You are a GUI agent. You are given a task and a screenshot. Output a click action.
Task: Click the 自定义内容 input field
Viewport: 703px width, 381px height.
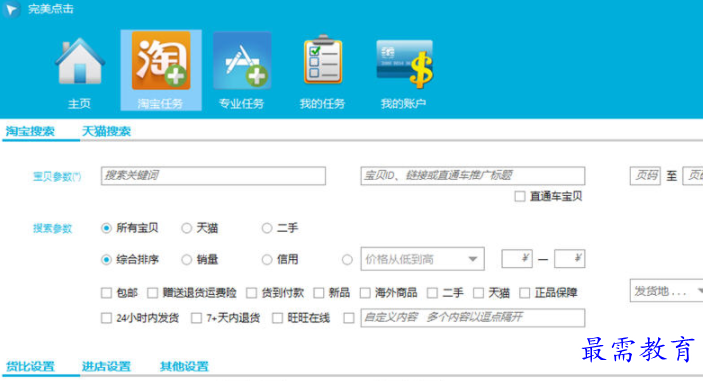click(x=473, y=318)
